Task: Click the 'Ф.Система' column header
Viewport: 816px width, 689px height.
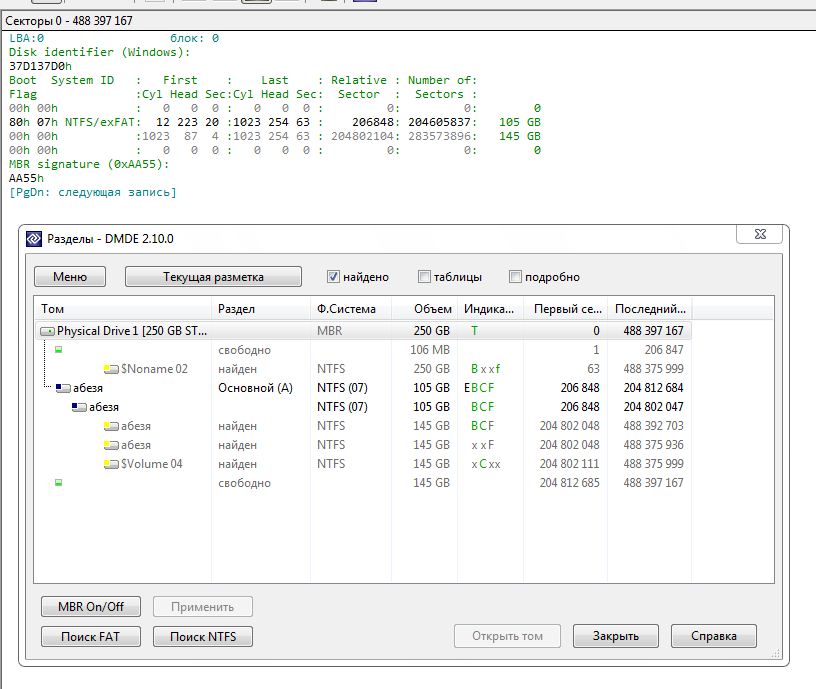Action: pyautogui.click(x=346, y=309)
